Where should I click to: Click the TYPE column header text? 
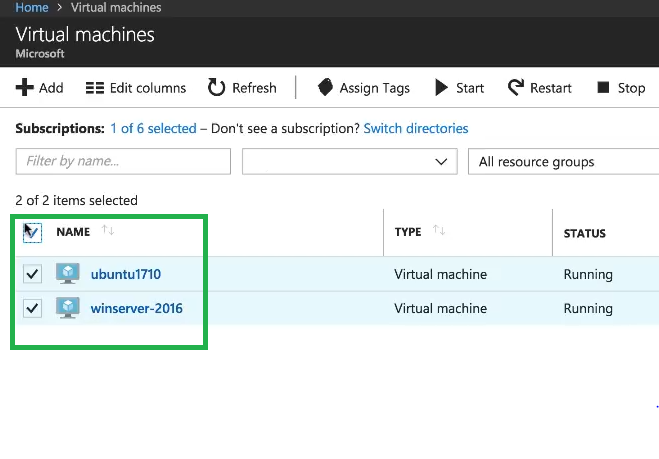coord(408,232)
